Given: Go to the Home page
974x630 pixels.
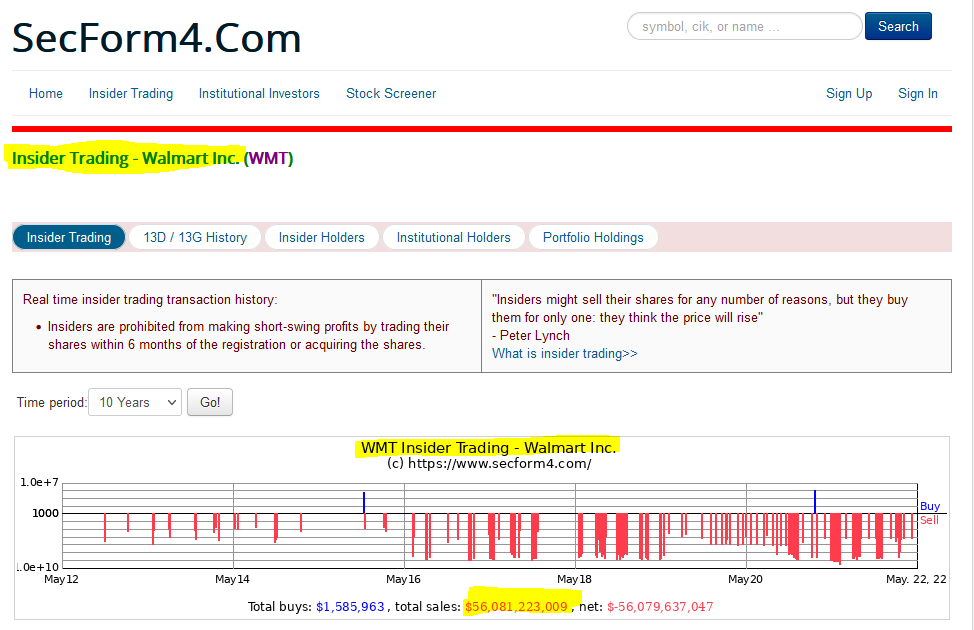Looking at the screenshot, I should pyautogui.click(x=45, y=93).
